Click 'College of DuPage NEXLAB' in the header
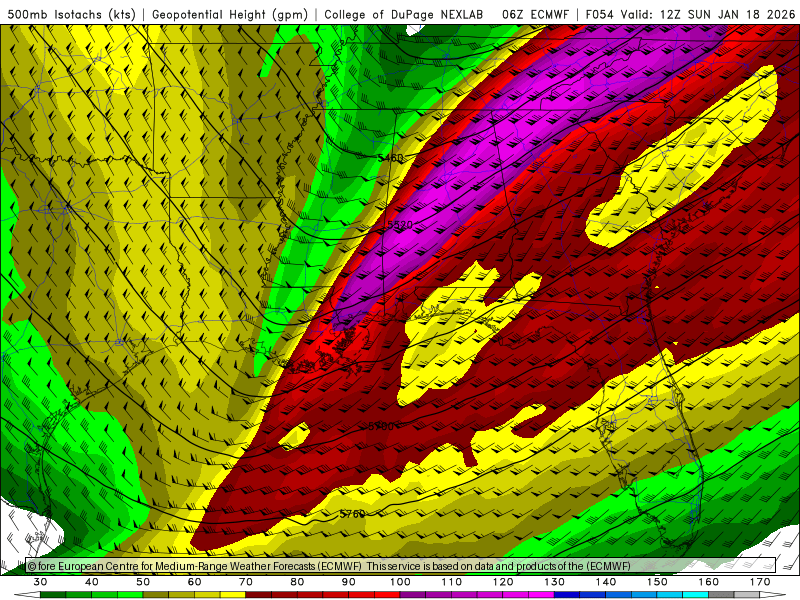The width and height of the screenshot is (800, 600). (x=404, y=14)
